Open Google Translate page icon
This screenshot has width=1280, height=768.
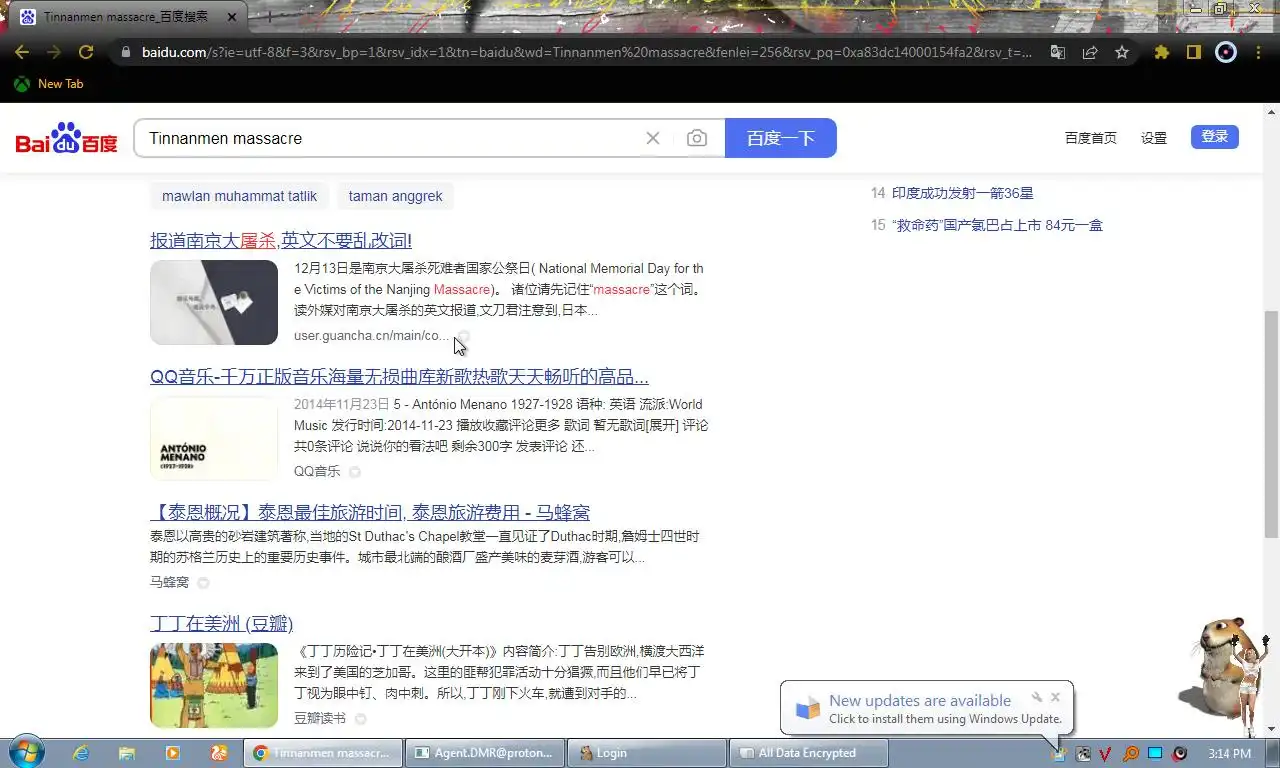(1058, 52)
